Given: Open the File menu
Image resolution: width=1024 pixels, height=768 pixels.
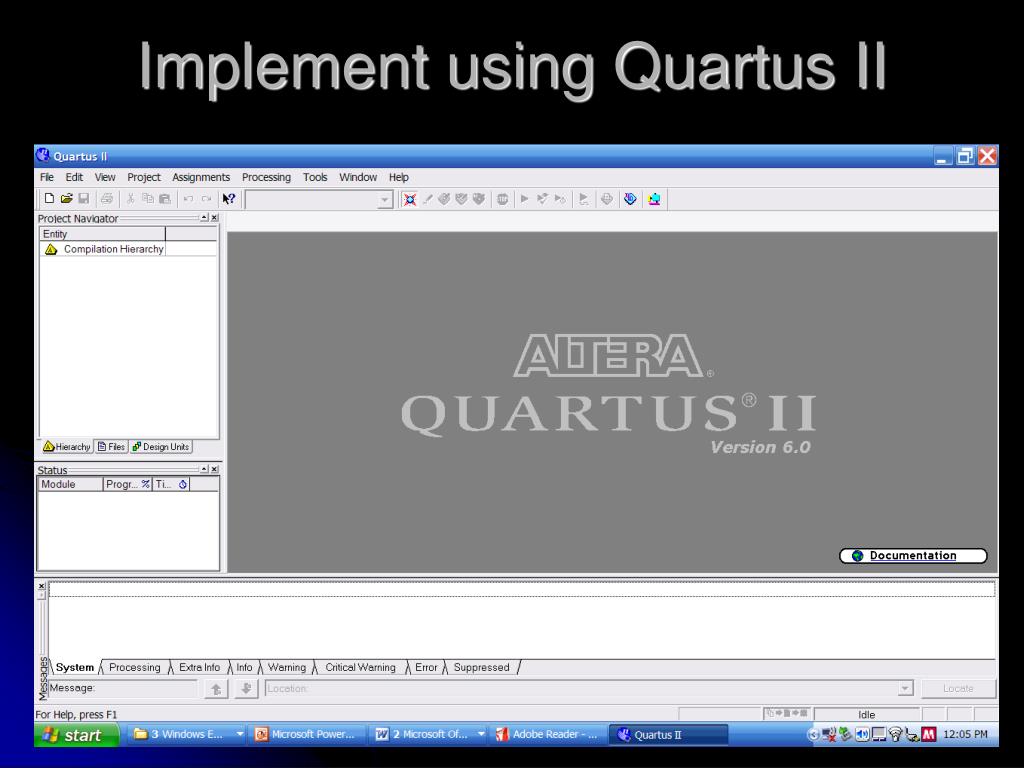Looking at the screenshot, I should [47, 177].
